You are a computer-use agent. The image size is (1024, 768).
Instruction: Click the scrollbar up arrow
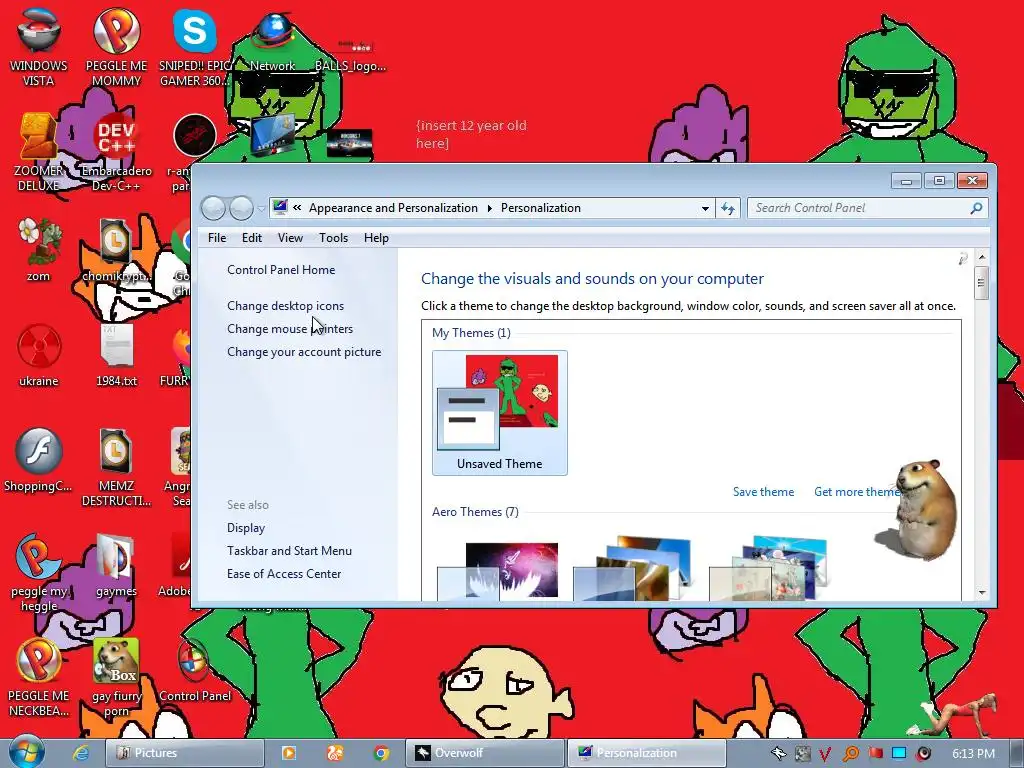click(982, 257)
